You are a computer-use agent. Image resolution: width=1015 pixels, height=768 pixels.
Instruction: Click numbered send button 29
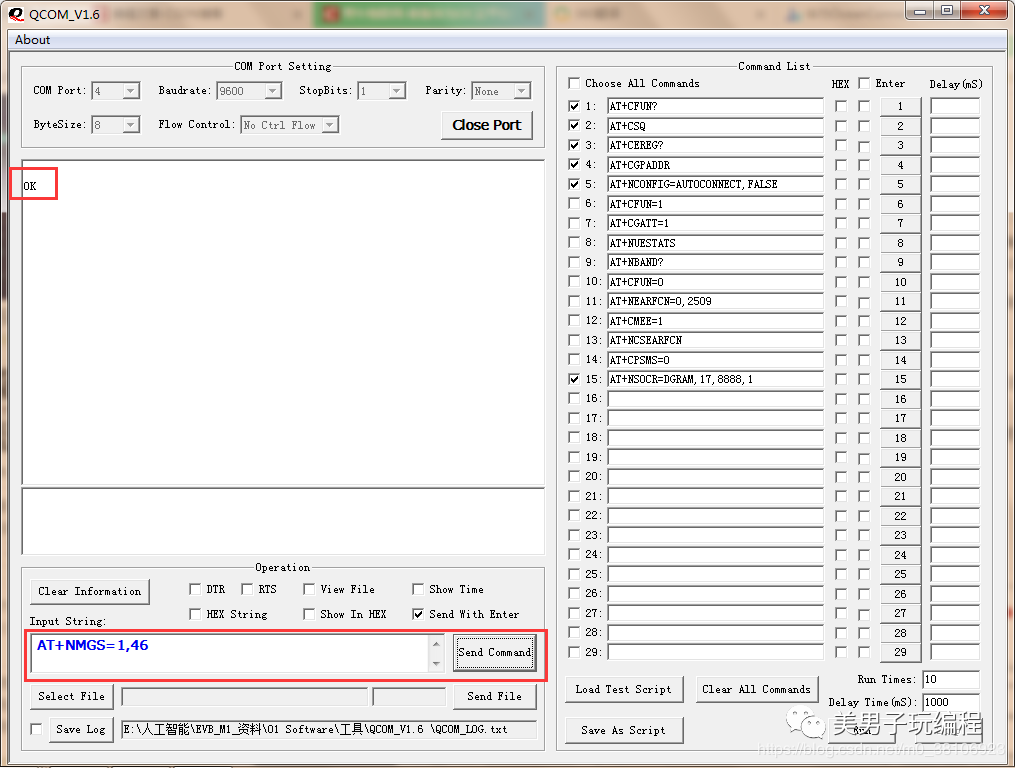[x=900, y=652]
